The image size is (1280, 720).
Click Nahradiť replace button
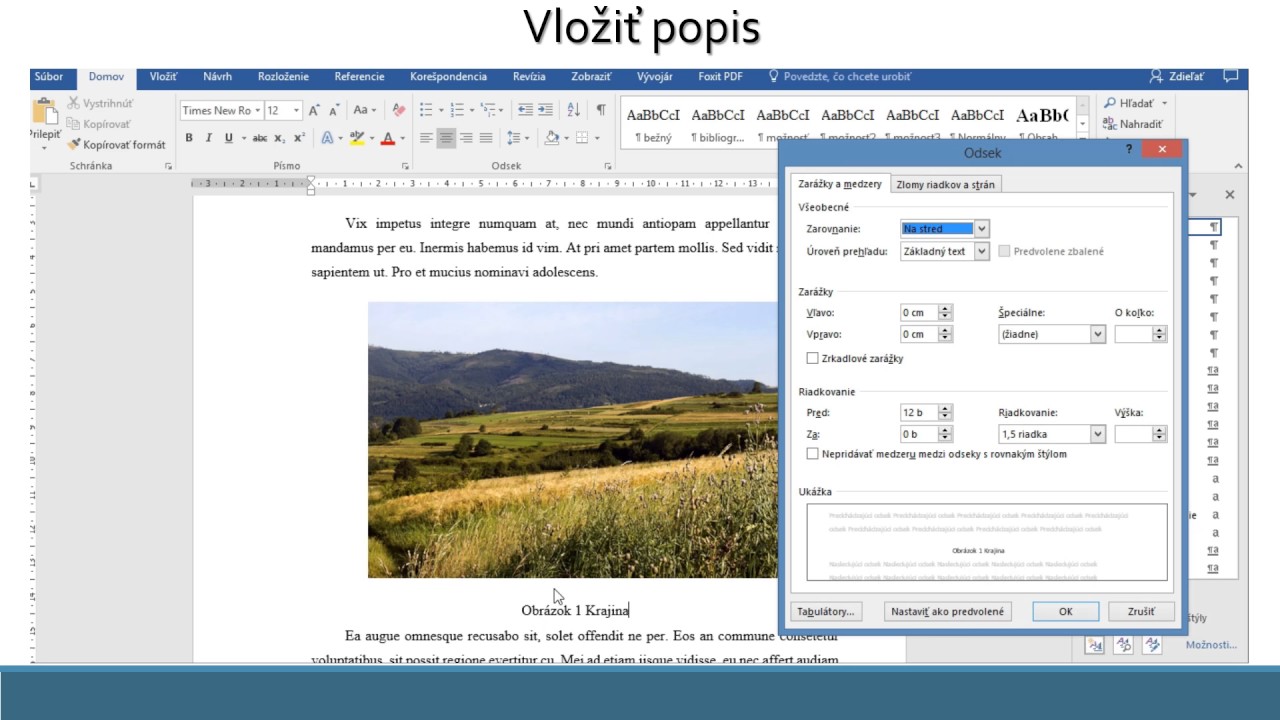pyautogui.click(x=1133, y=124)
